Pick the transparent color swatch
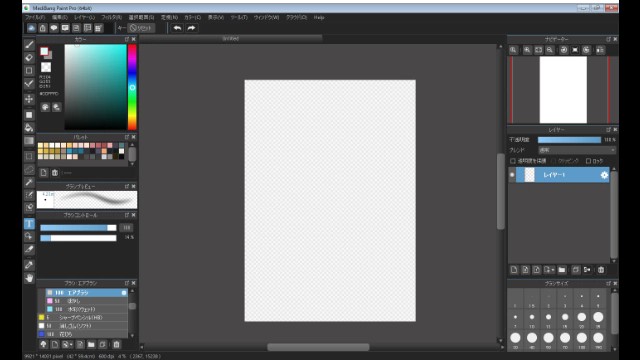Image resolution: width=640 pixels, height=360 pixels. (46, 67)
